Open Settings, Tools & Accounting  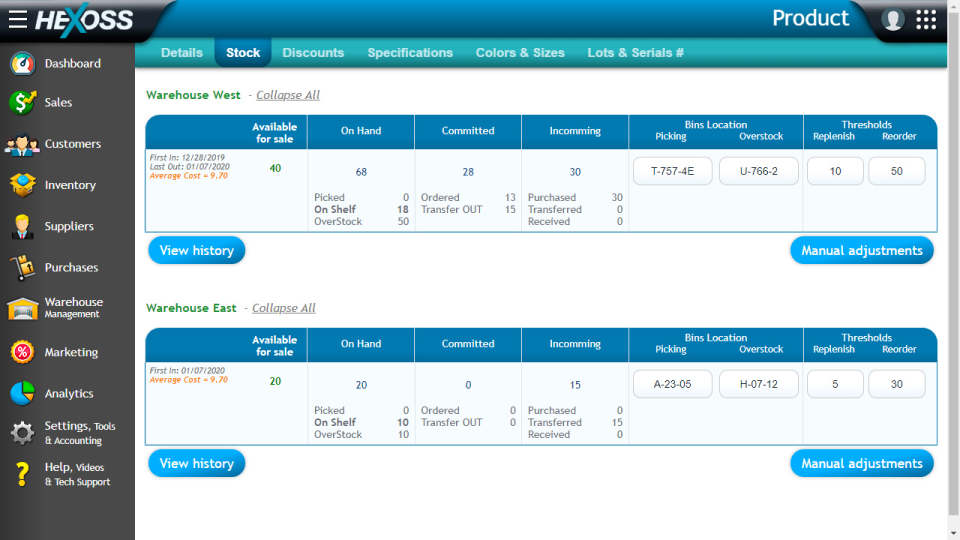(x=80, y=433)
